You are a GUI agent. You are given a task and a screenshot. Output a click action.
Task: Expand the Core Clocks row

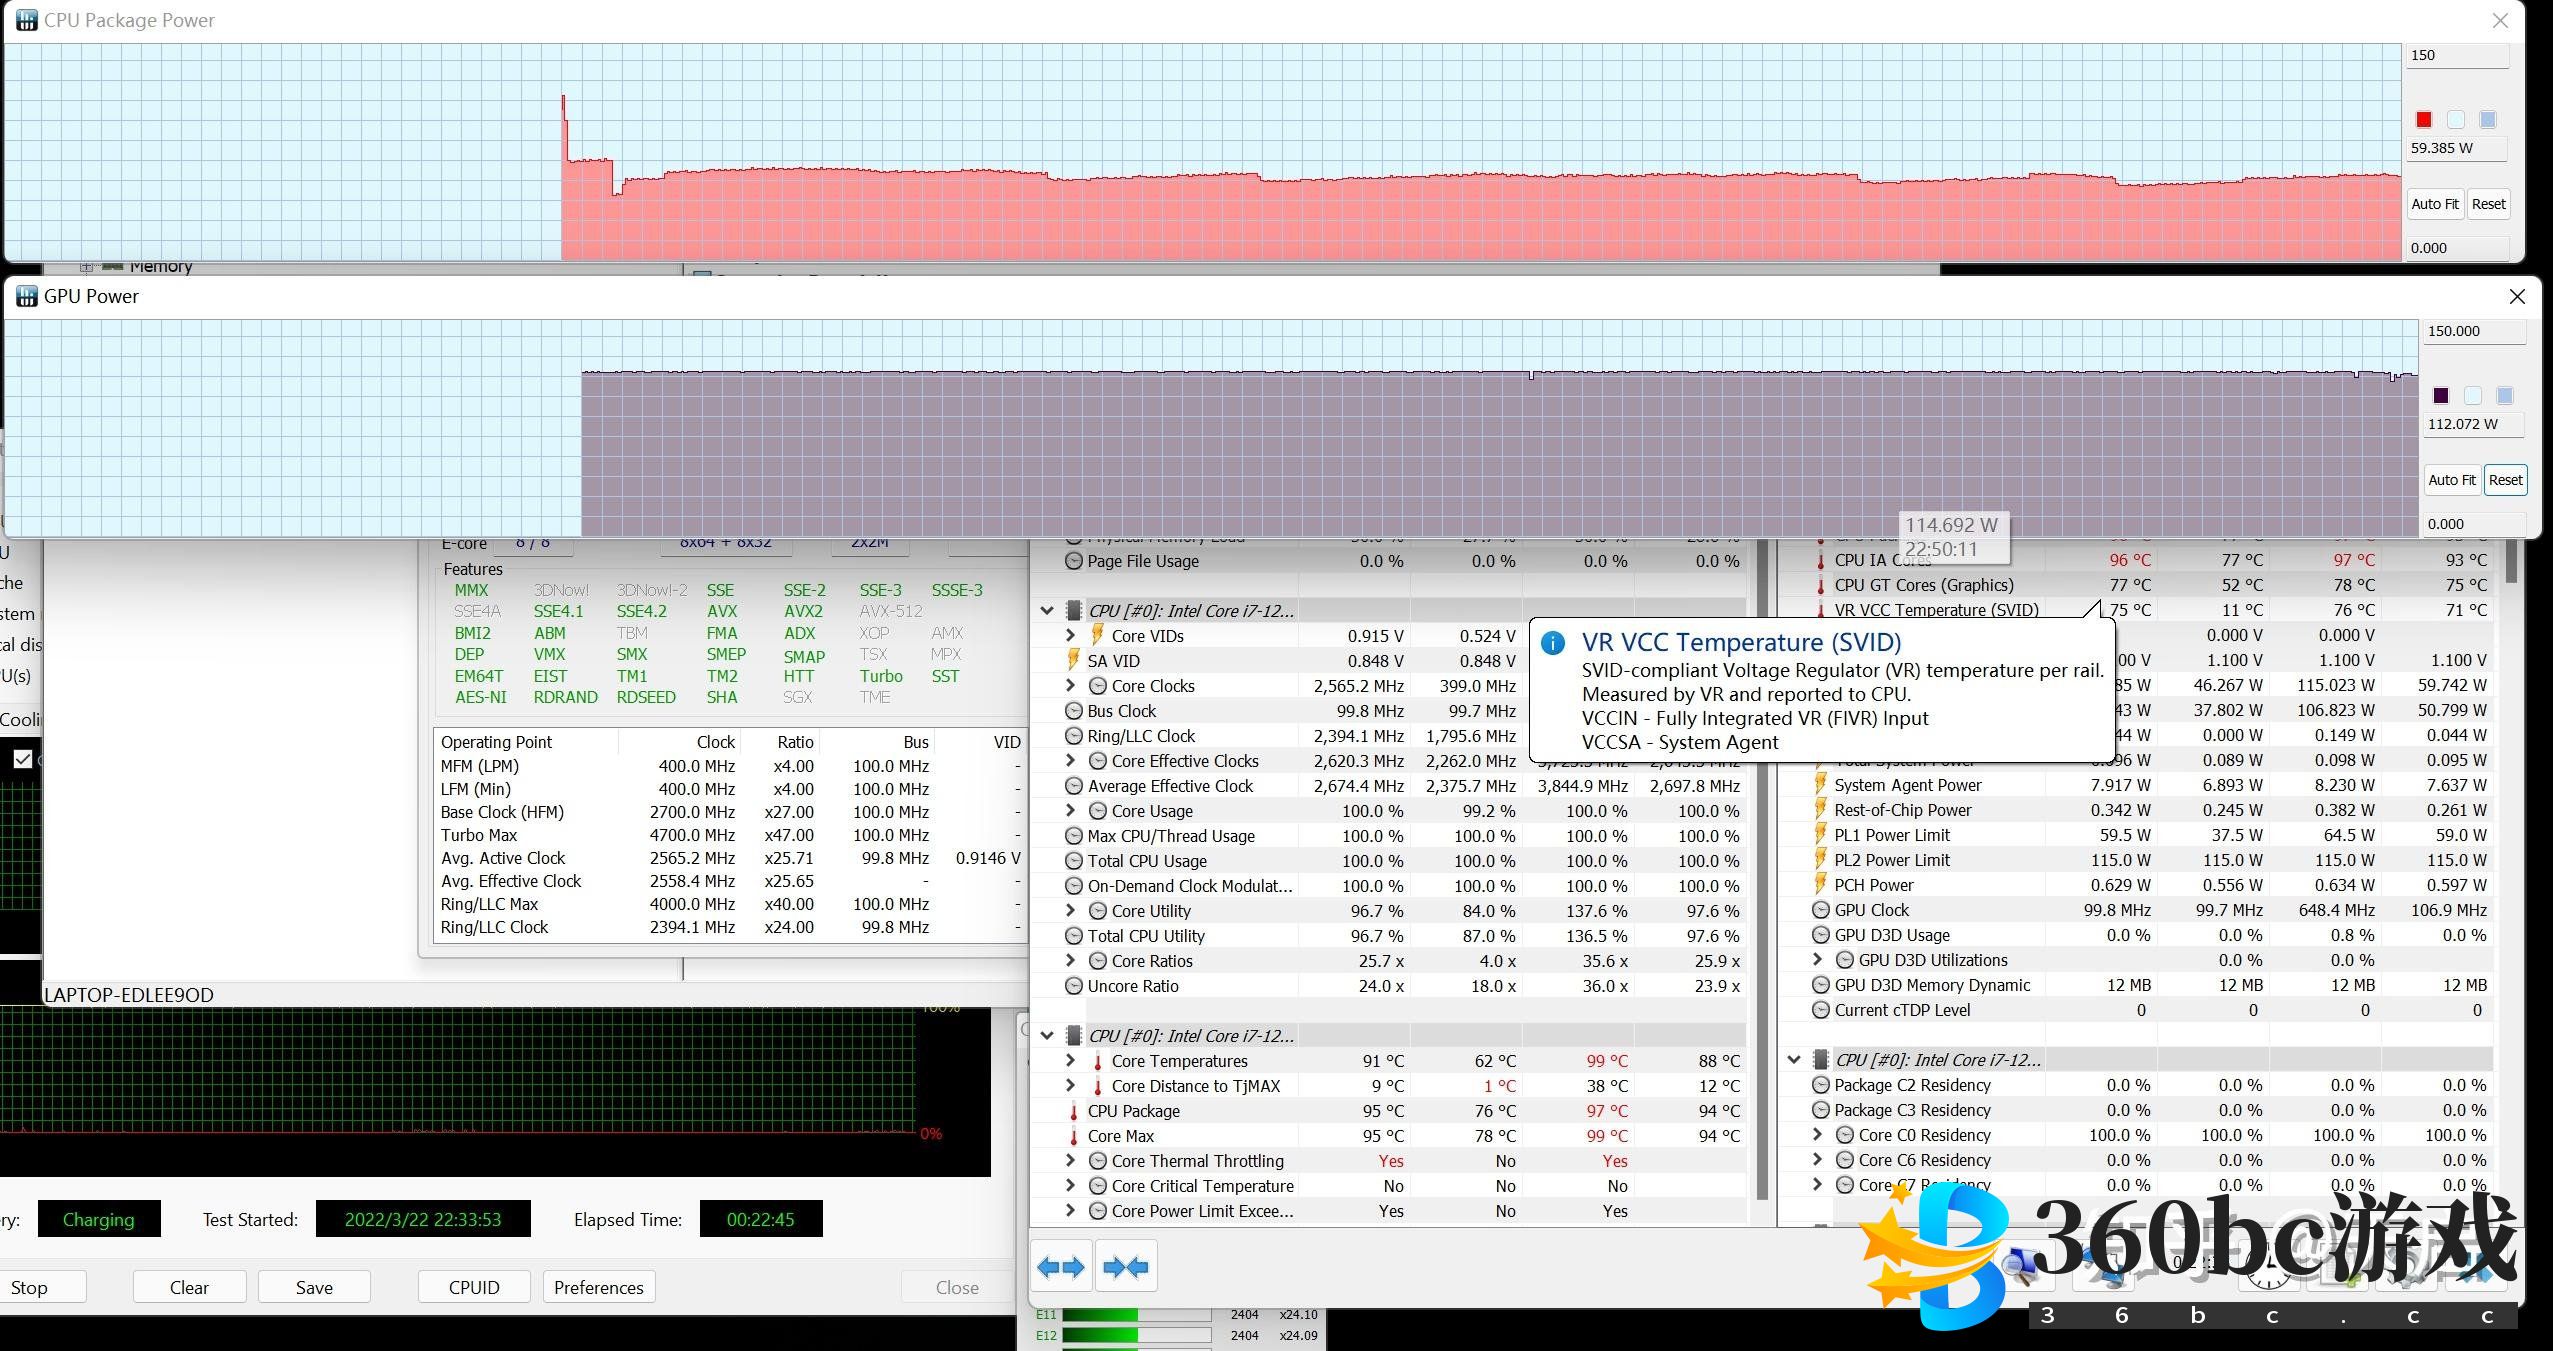coord(1070,686)
